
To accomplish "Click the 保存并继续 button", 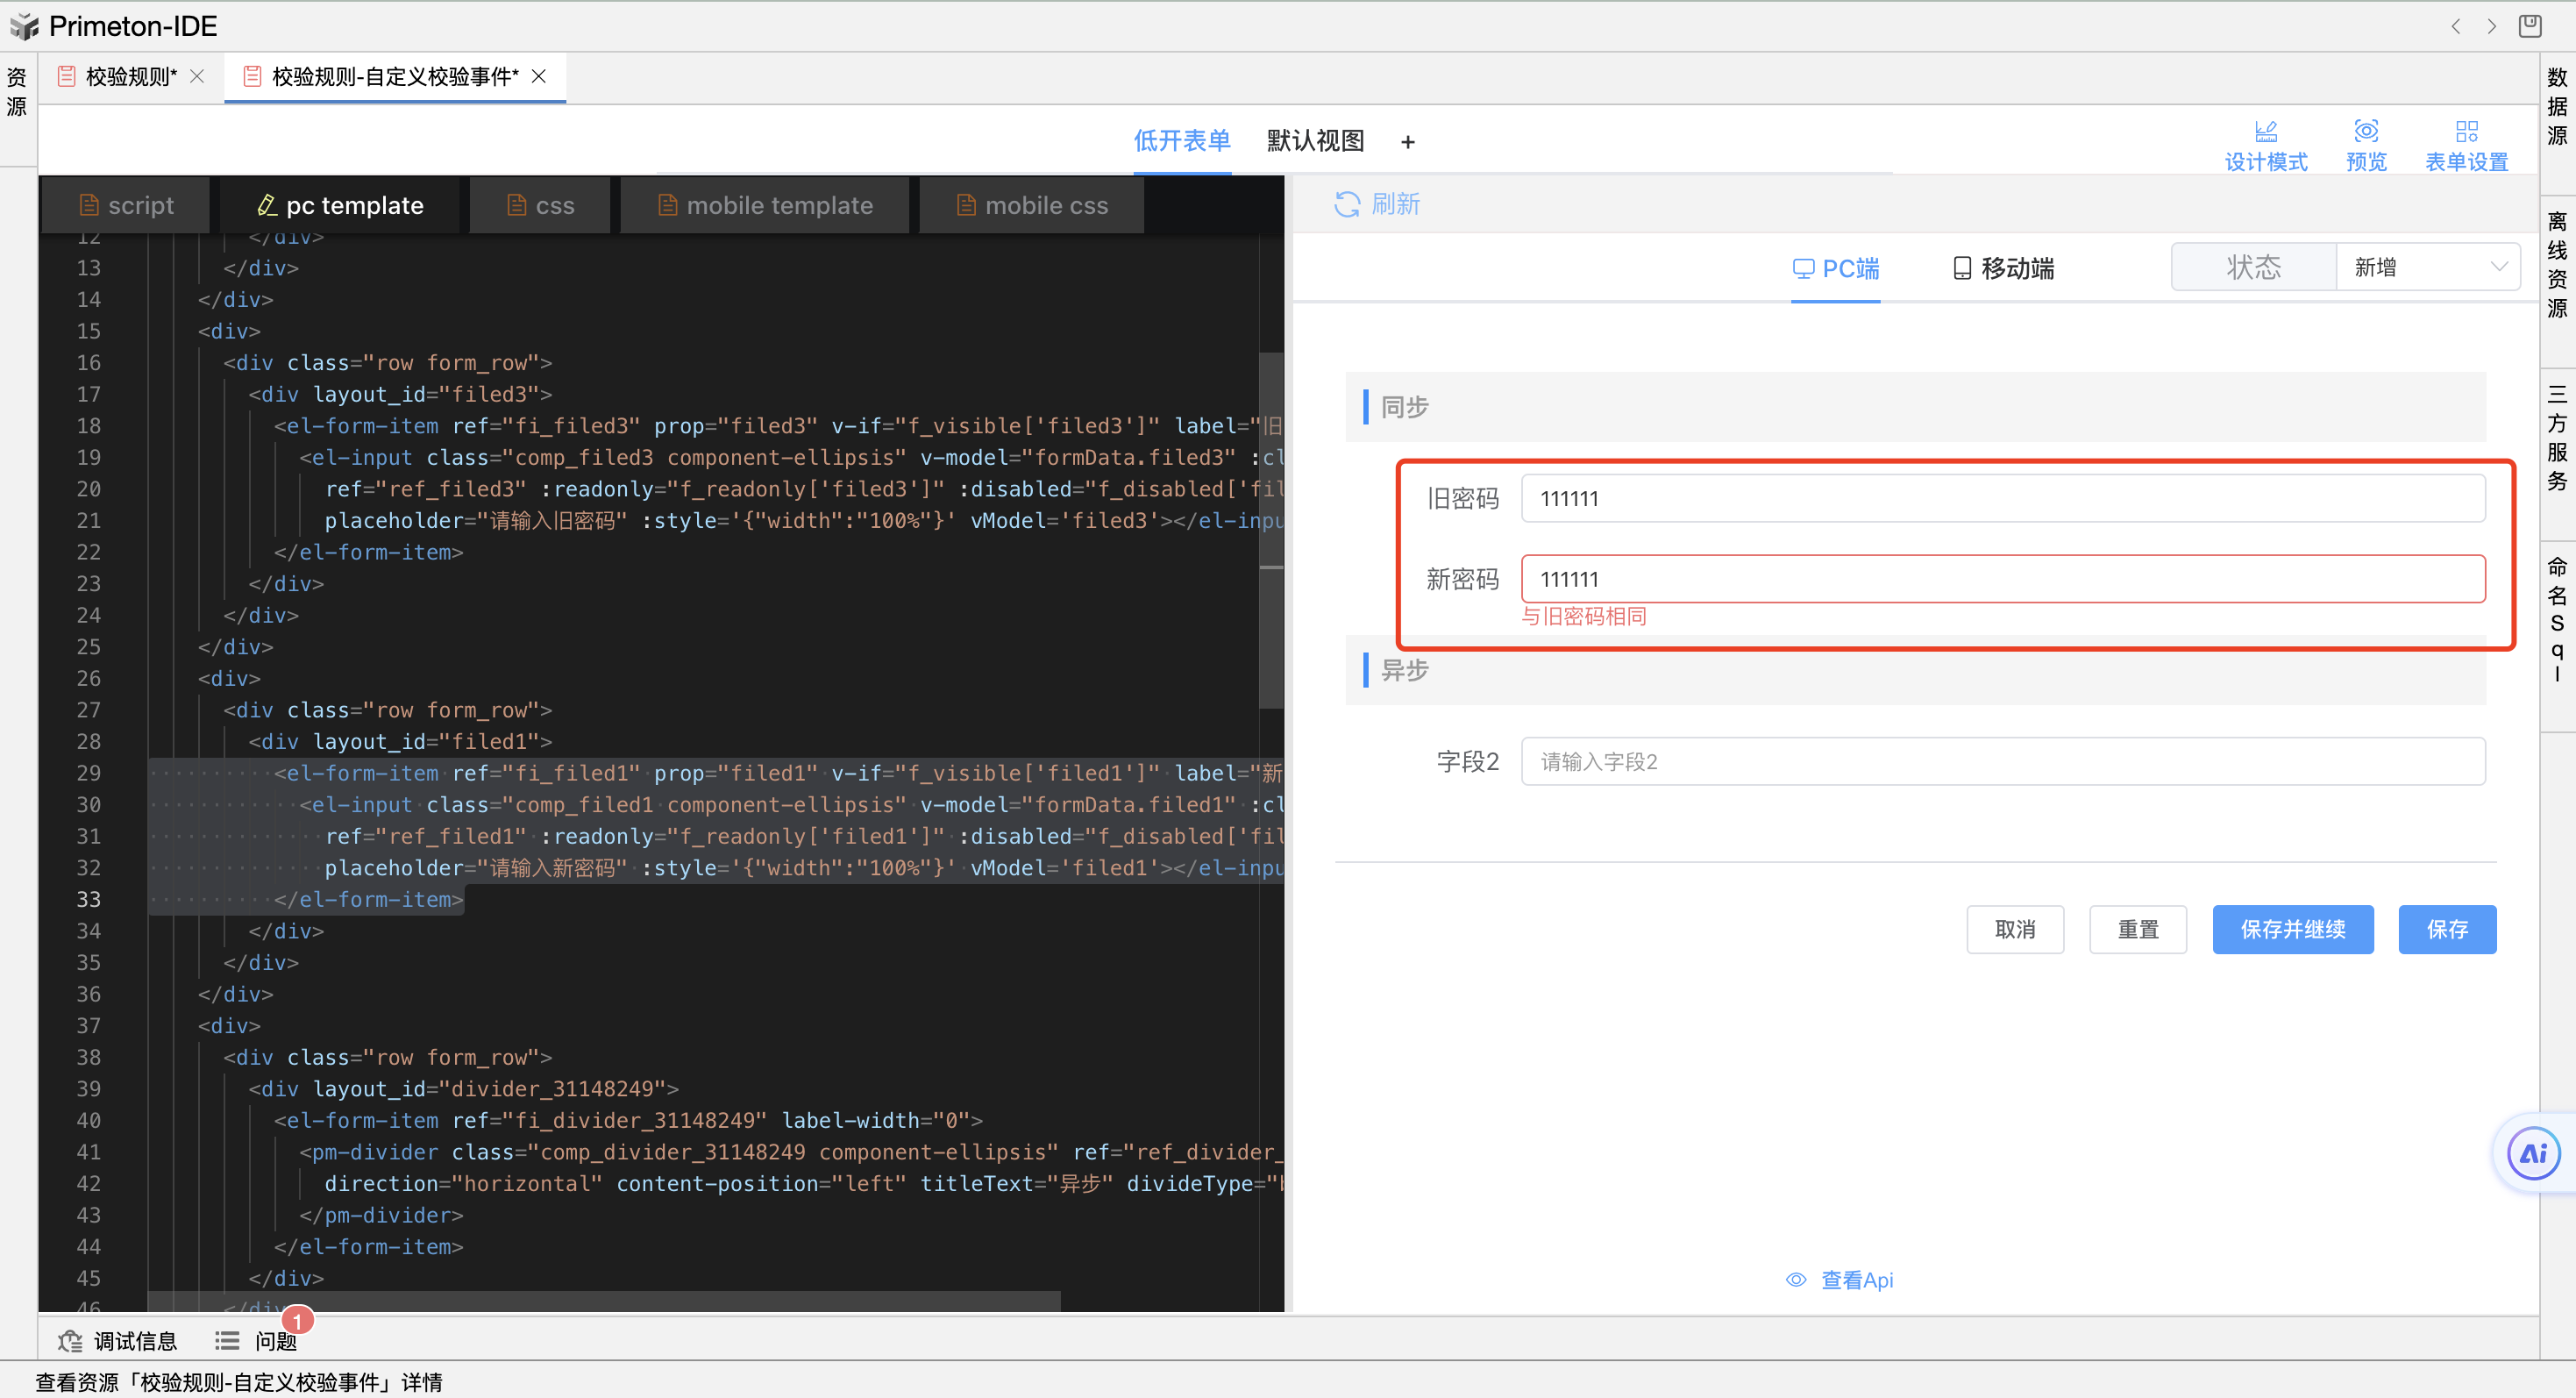I will pos(2292,929).
